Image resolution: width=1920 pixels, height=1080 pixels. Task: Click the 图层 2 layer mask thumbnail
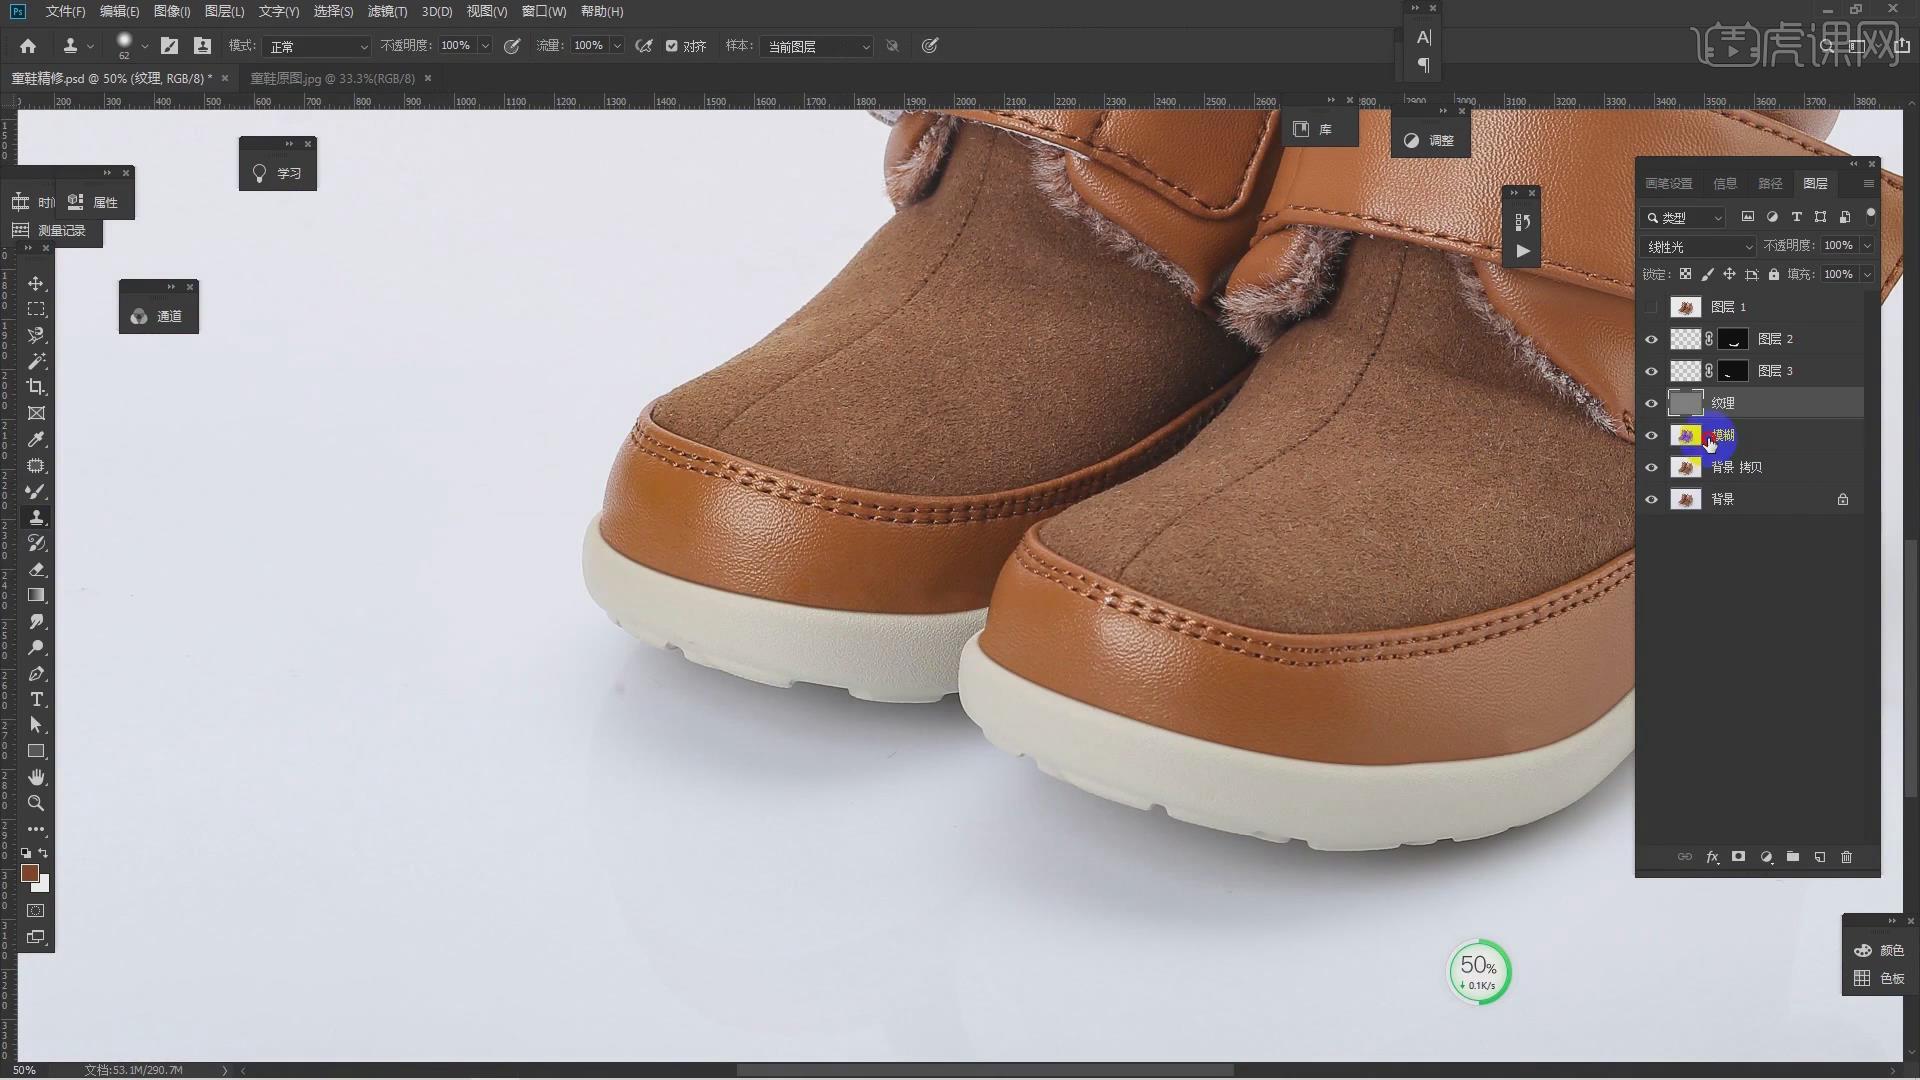(x=1733, y=339)
